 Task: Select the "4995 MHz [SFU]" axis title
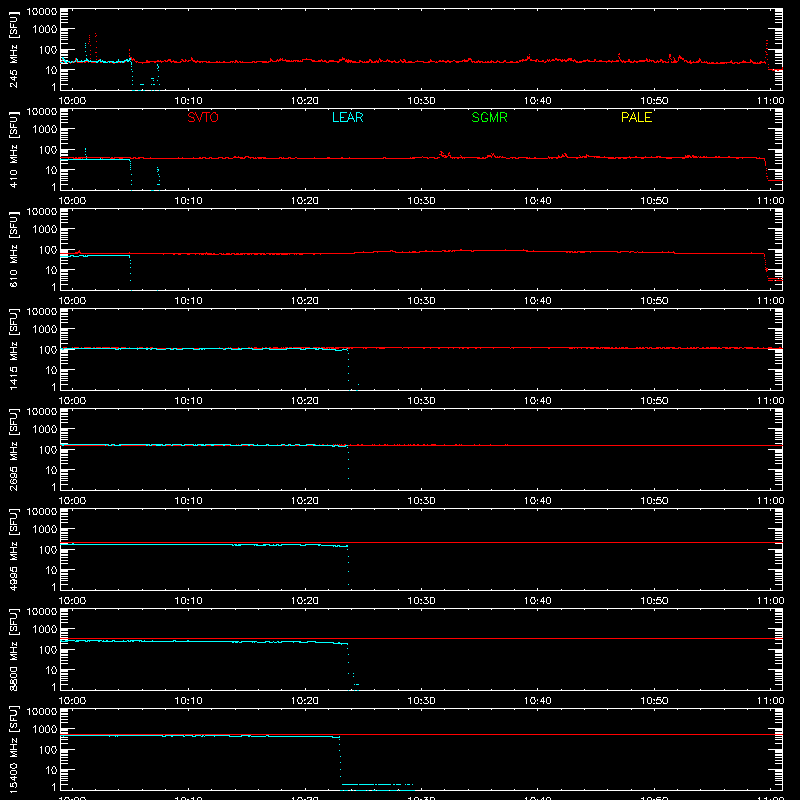(x=13, y=549)
